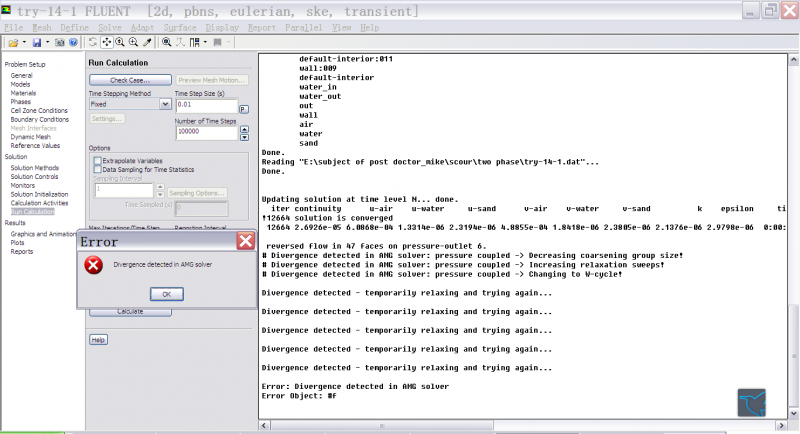800x434 pixels.
Task: Open the File menu
Action: [14, 28]
